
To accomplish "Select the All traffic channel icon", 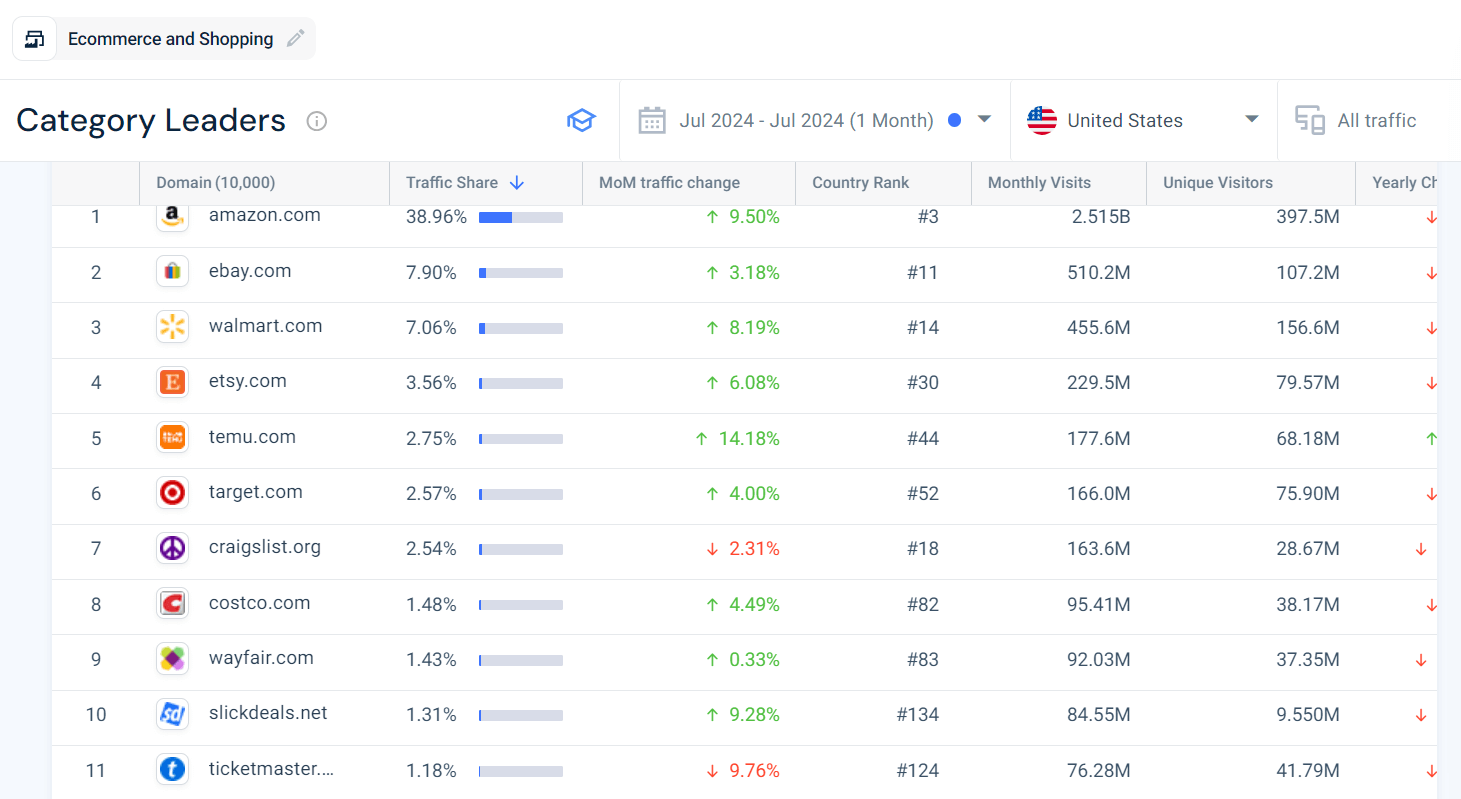I will [1309, 119].
